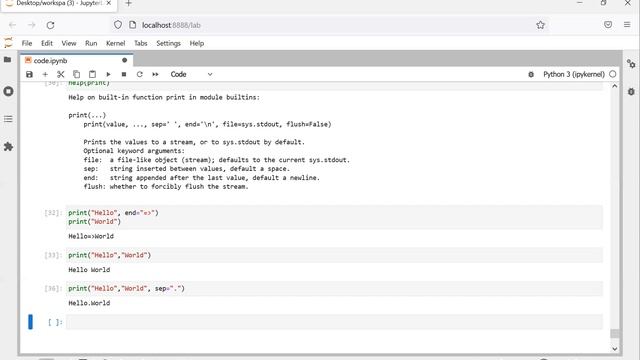Open the File menu
The width and height of the screenshot is (640, 360).
(27, 43)
